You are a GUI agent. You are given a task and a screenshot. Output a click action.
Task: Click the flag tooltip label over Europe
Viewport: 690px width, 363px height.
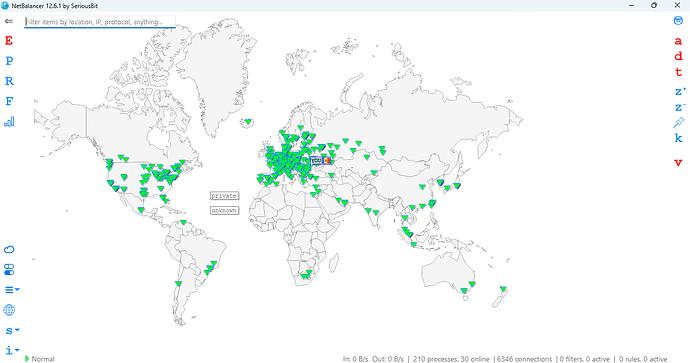tap(320, 161)
